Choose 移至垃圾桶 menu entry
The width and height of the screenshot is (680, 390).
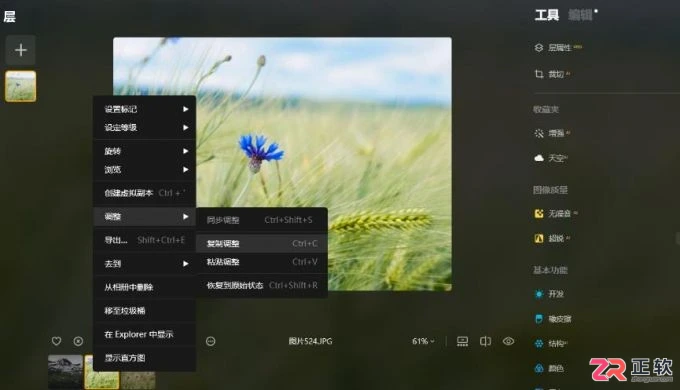(x=144, y=311)
